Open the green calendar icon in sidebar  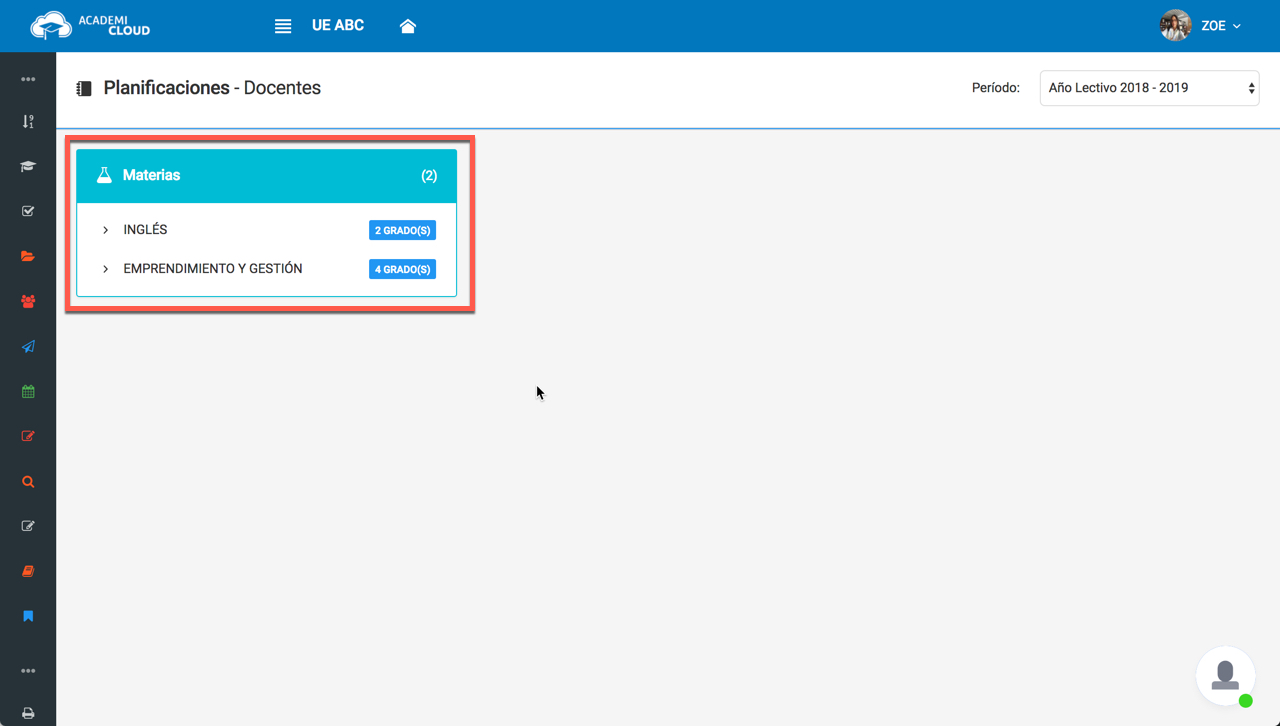(x=28, y=391)
